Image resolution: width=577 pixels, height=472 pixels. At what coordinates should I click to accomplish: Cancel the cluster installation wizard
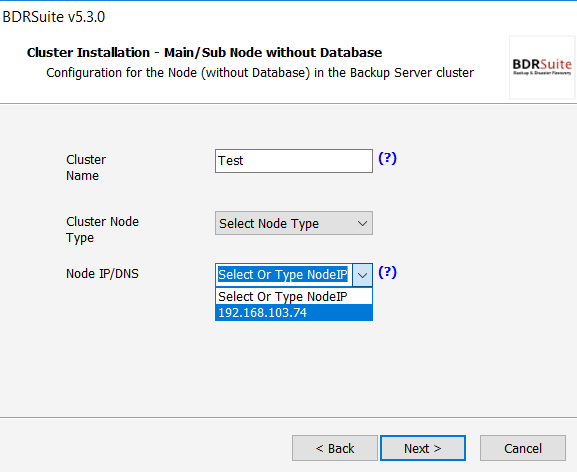[x=523, y=448]
